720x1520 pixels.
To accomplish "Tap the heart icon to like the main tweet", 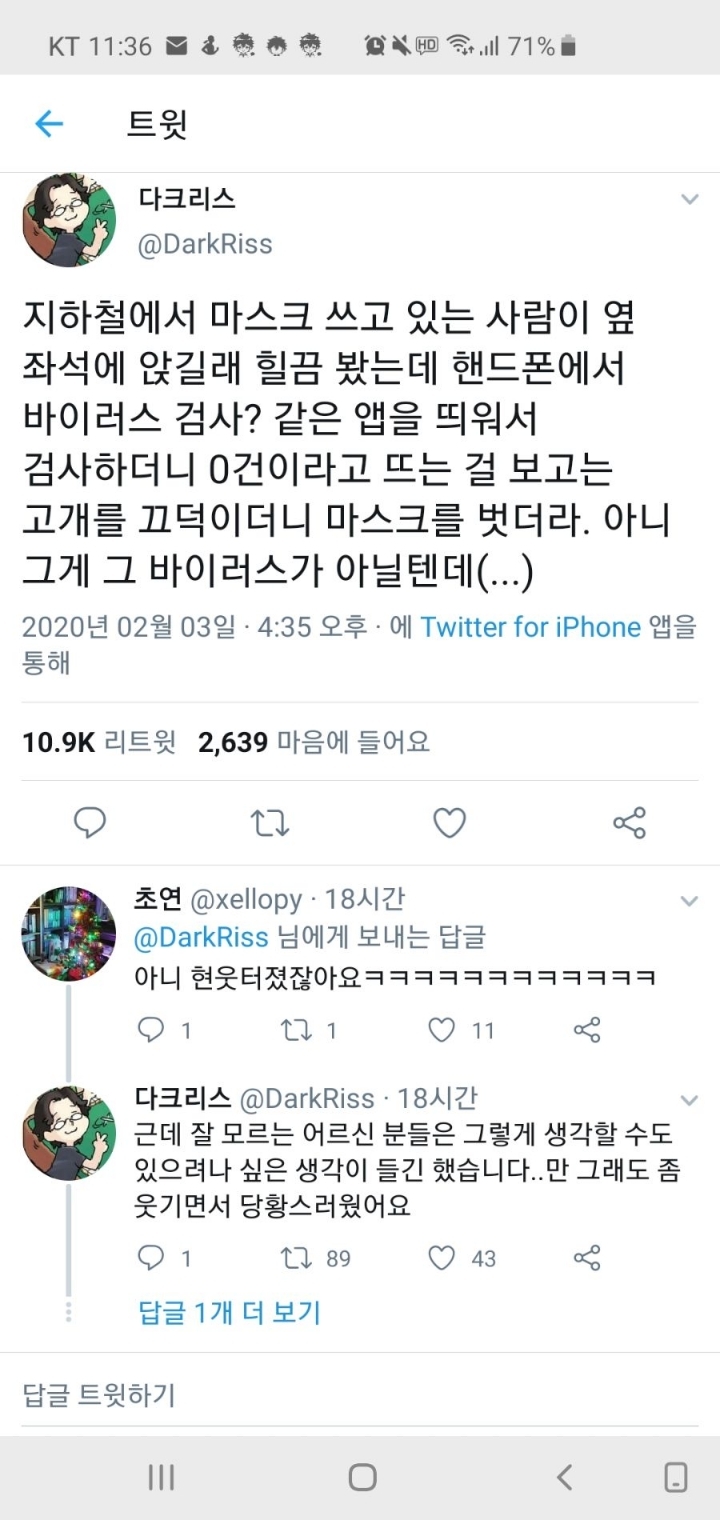I will [x=448, y=822].
